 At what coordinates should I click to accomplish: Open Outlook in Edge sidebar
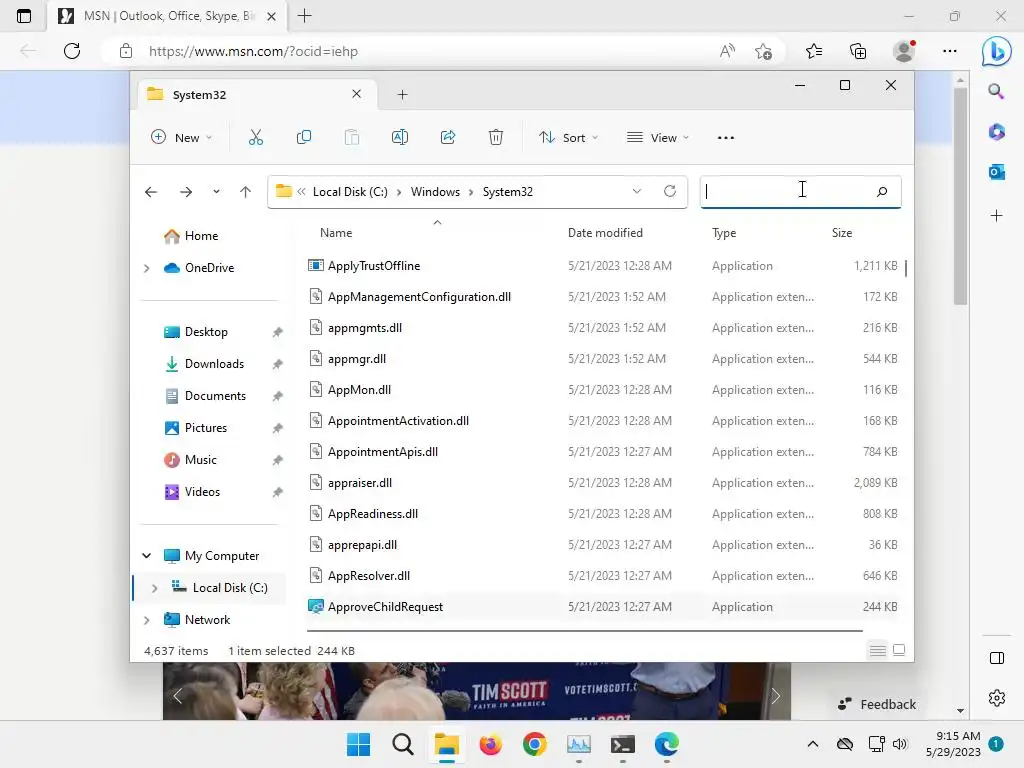point(997,172)
